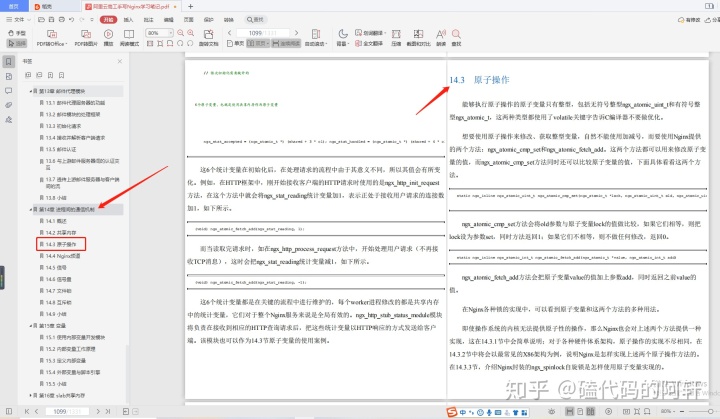Open bookmark 14.2 共享内存
The width and height of the screenshot is (720, 419).
pos(61,233)
